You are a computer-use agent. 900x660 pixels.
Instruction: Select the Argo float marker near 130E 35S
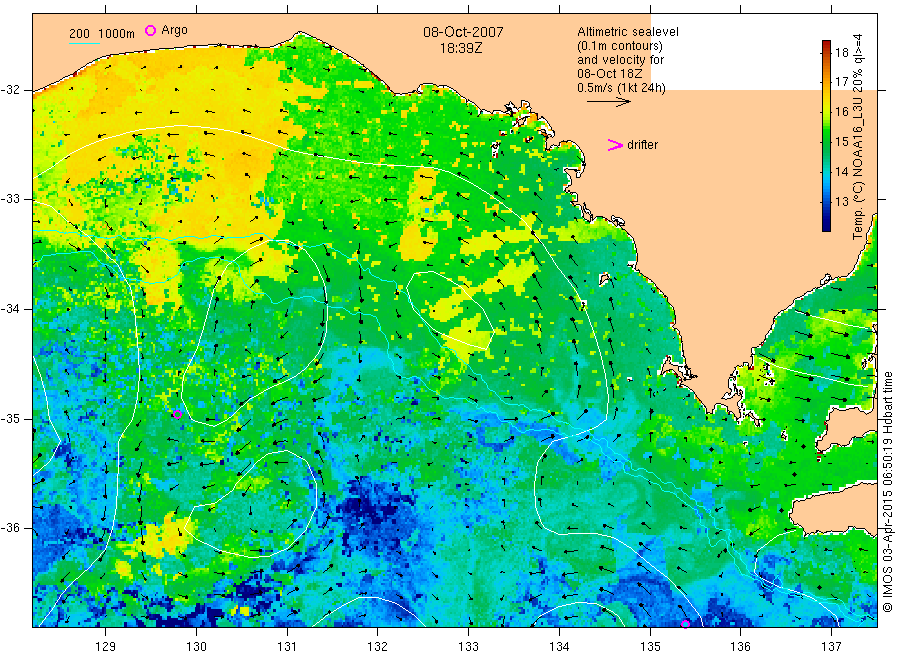click(x=177, y=414)
